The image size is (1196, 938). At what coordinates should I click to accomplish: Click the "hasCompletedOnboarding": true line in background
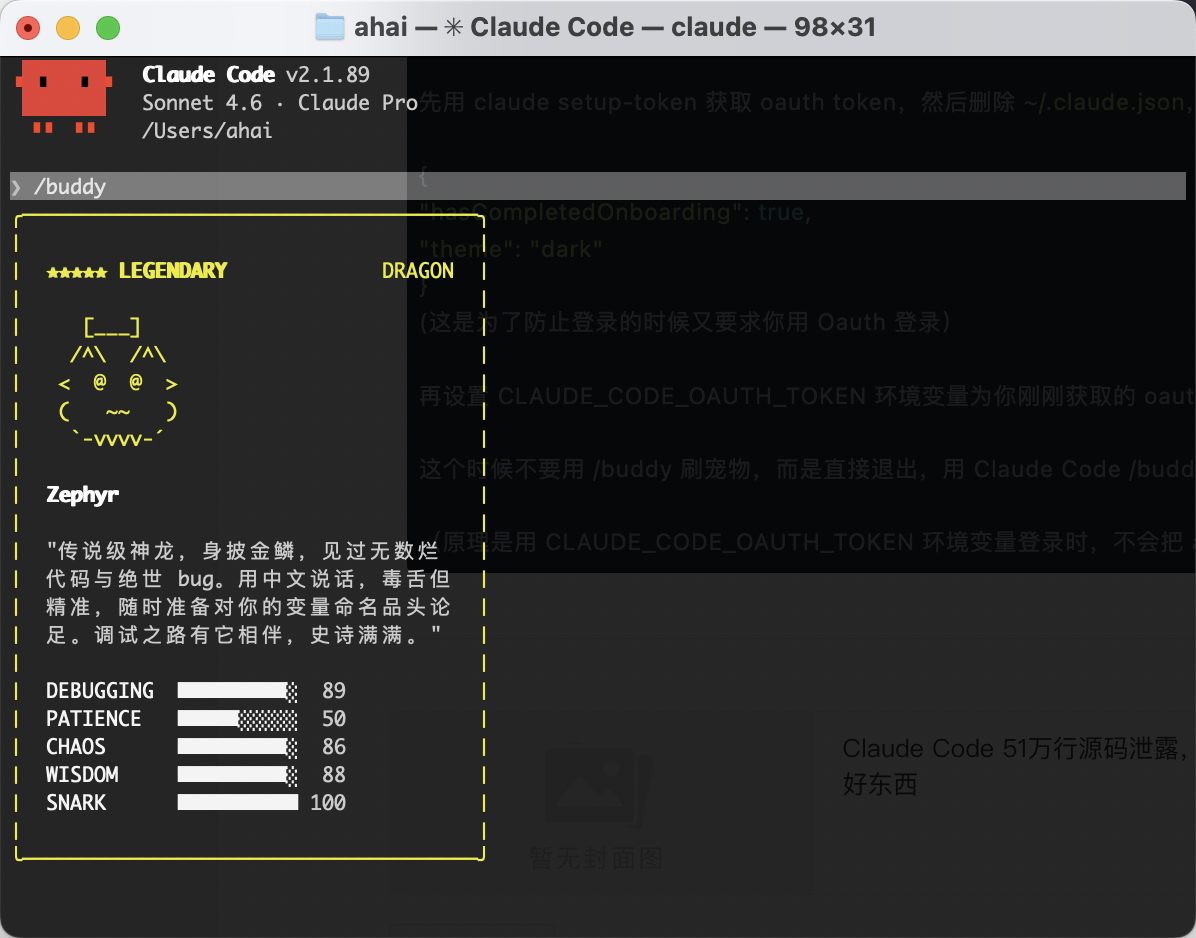click(x=616, y=211)
